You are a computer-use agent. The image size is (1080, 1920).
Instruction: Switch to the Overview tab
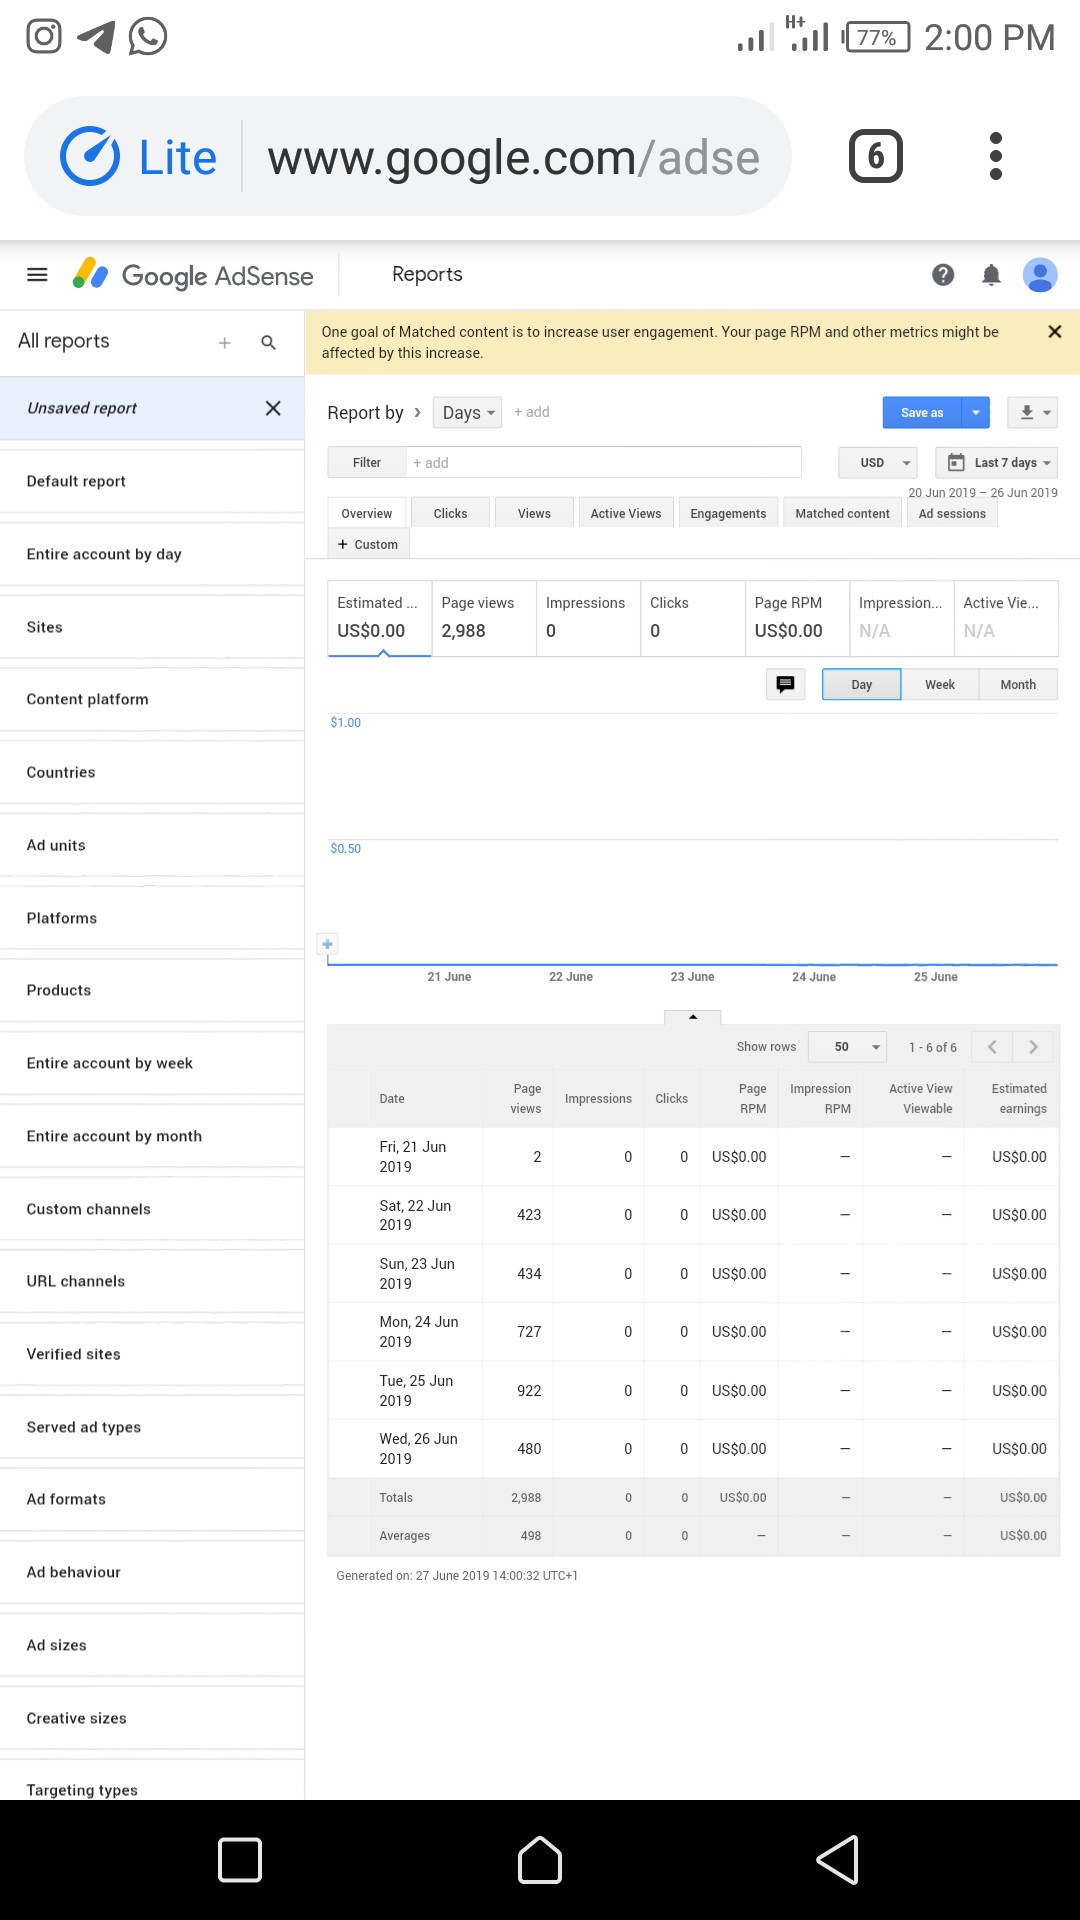pos(367,513)
